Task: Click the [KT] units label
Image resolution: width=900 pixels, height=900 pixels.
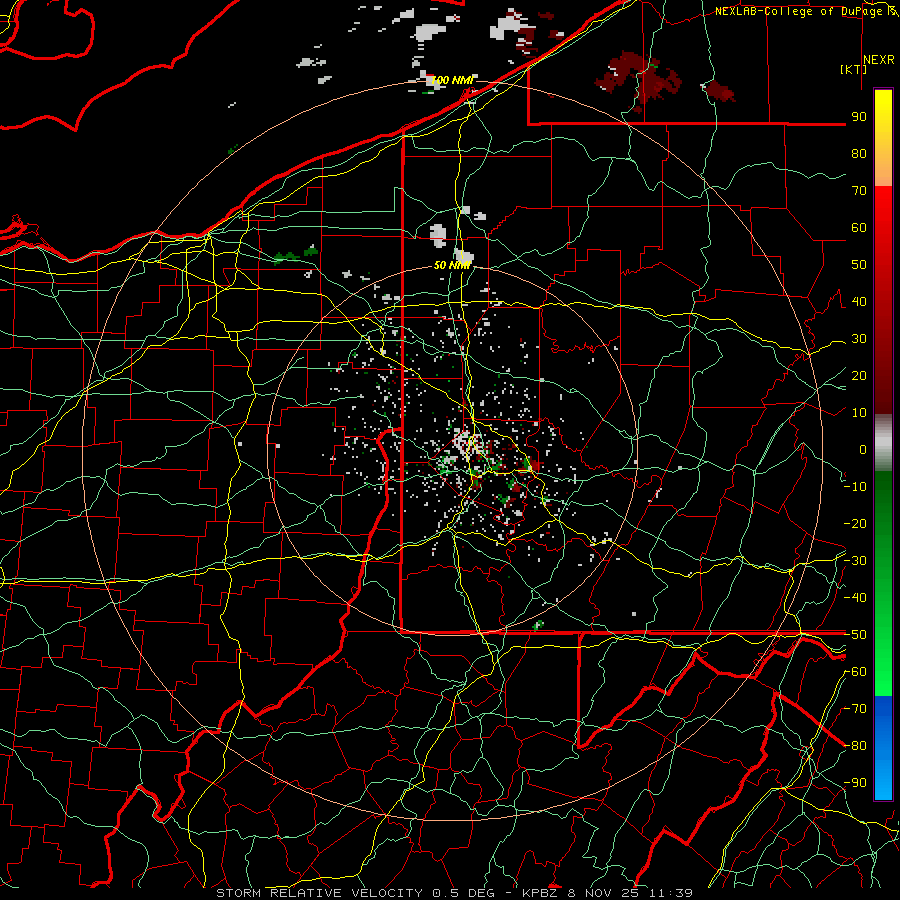Action: tap(854, 69)
